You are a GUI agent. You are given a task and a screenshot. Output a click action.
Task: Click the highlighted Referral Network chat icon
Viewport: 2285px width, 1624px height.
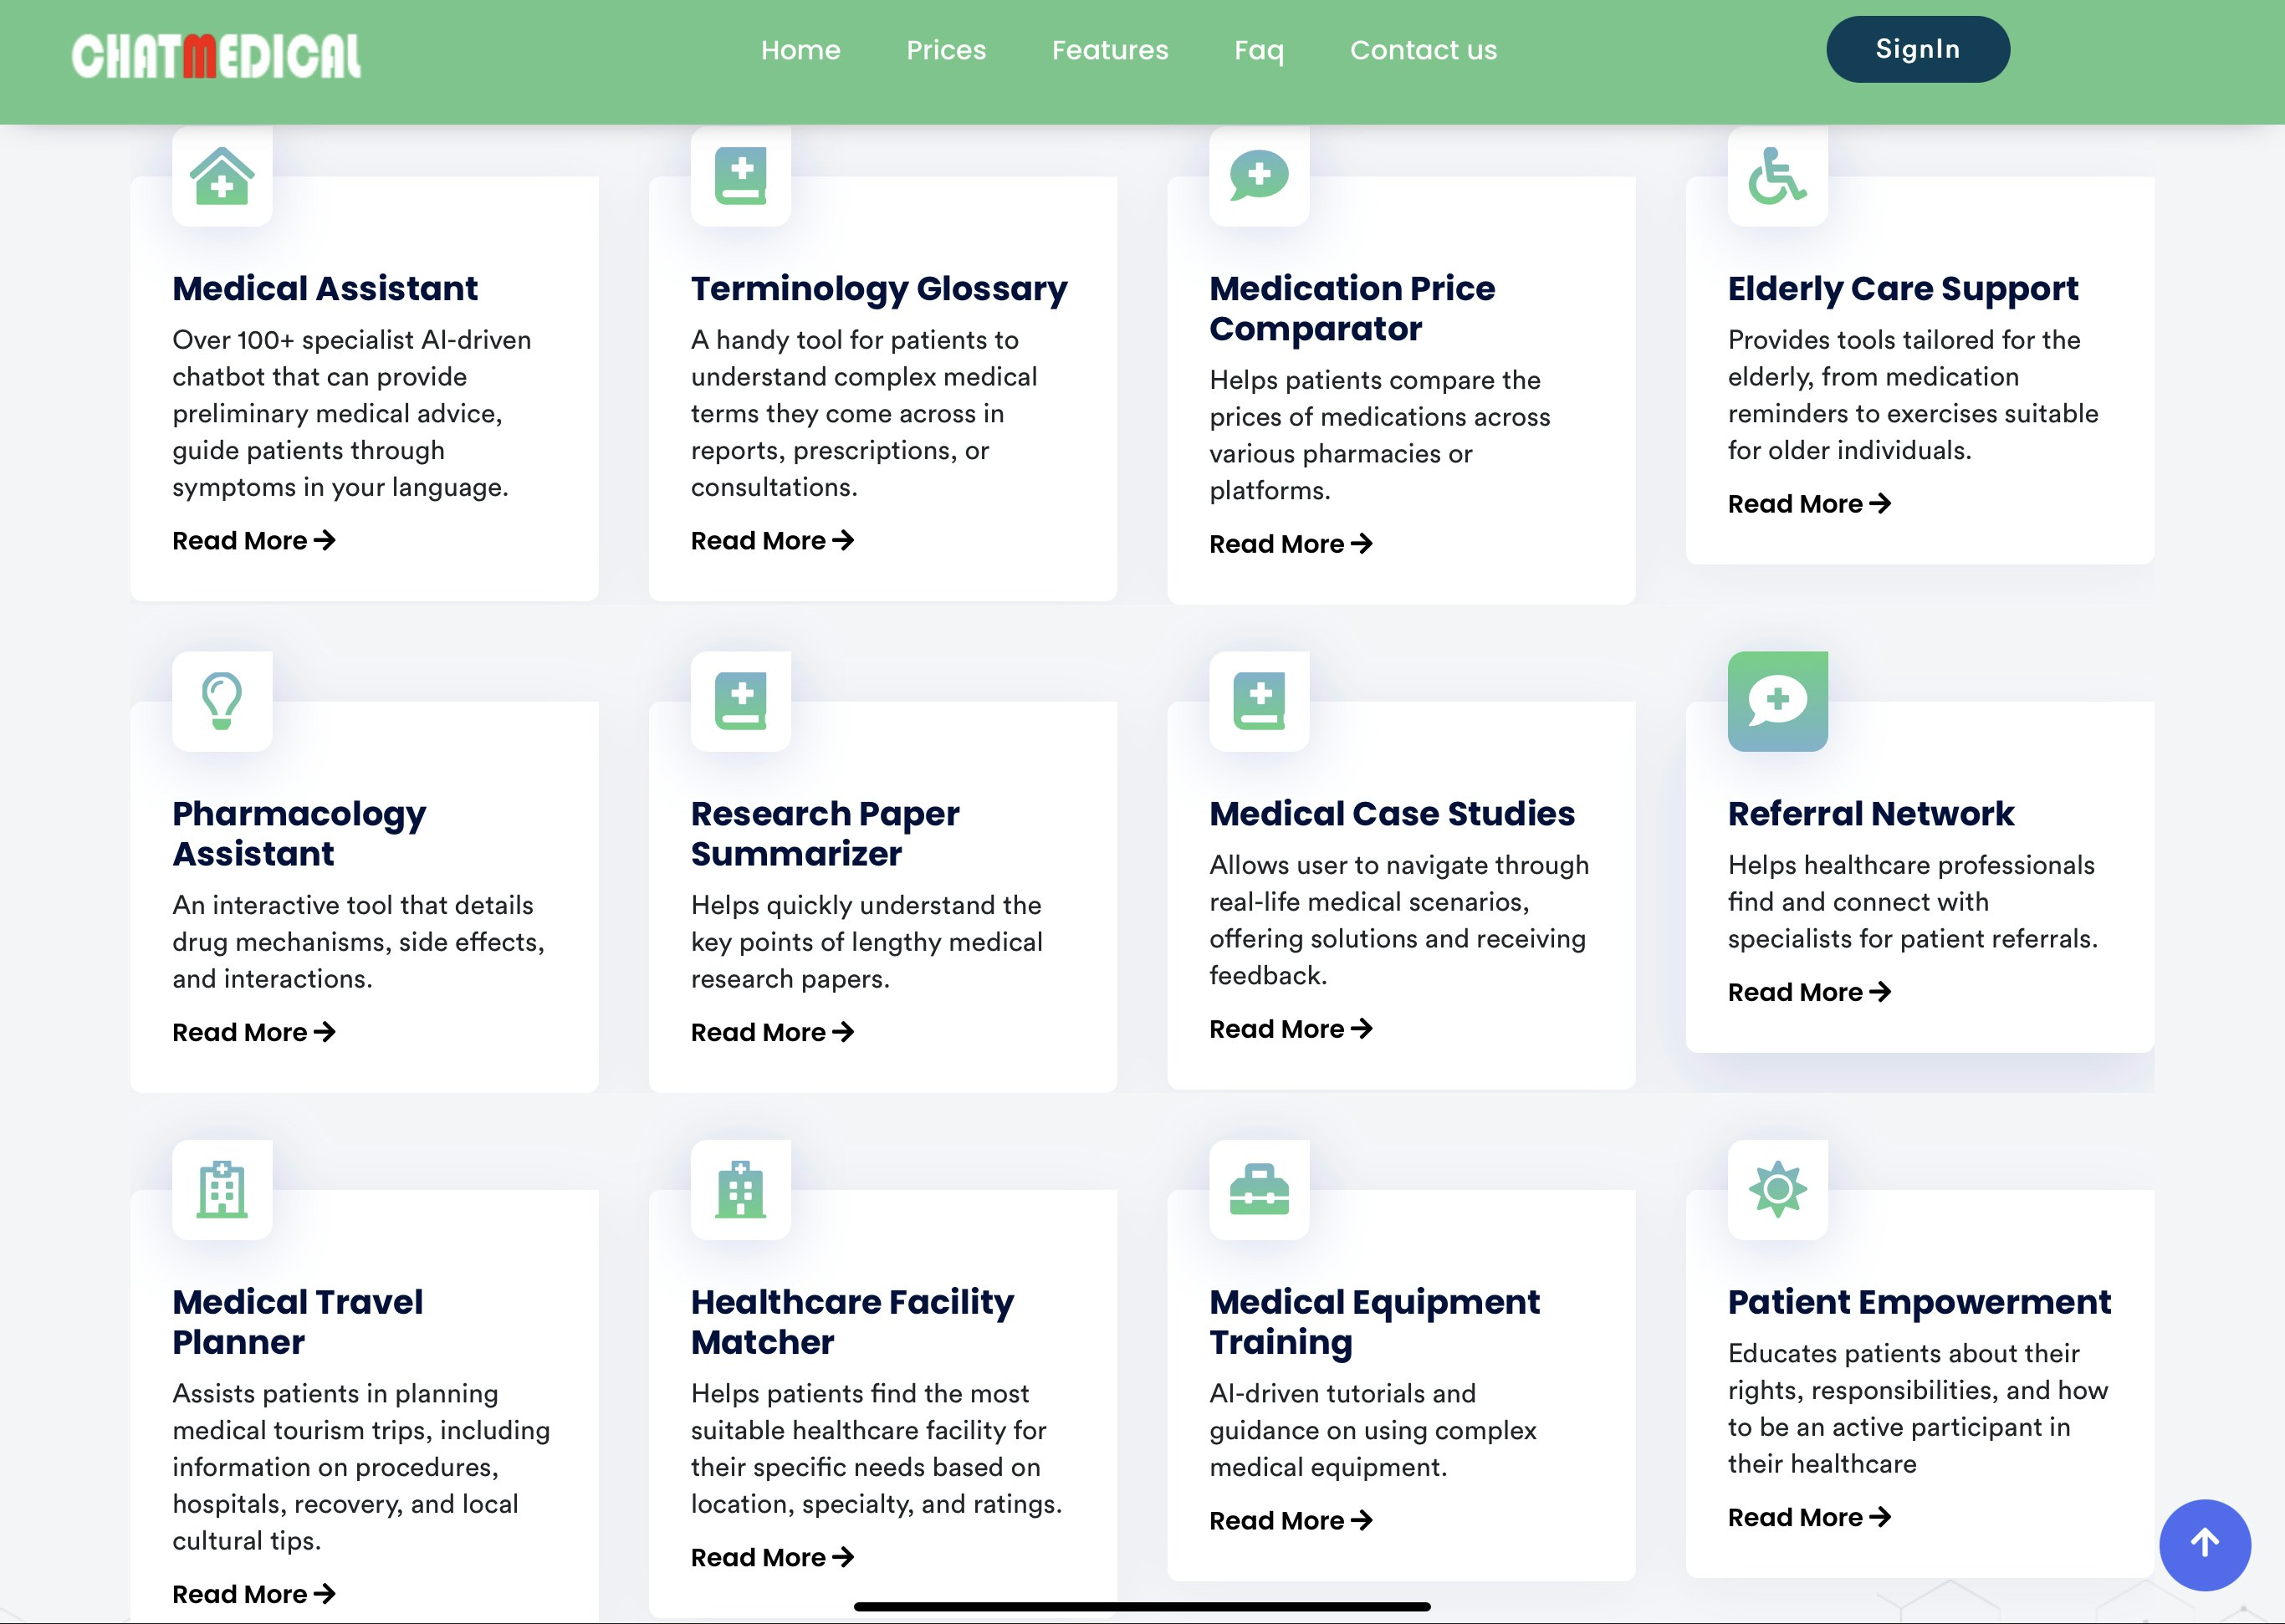[1777, 701]
